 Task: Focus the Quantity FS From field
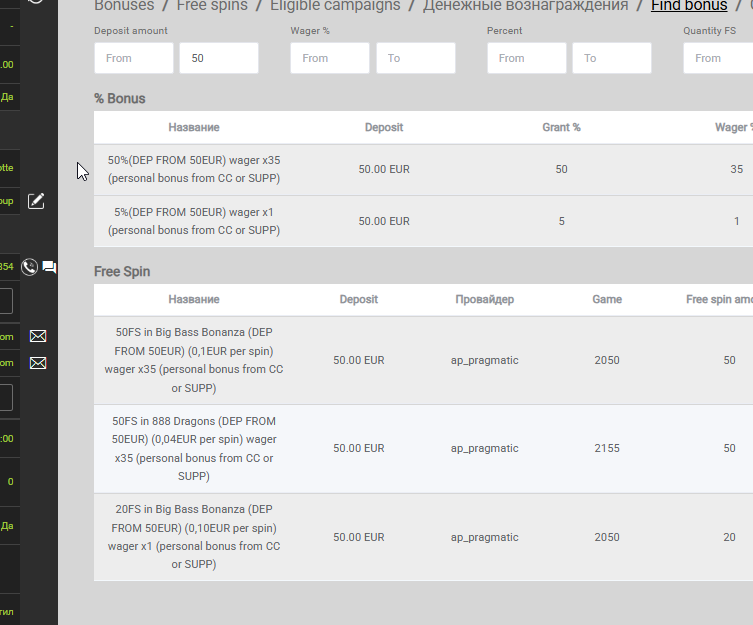coord(718,58)
